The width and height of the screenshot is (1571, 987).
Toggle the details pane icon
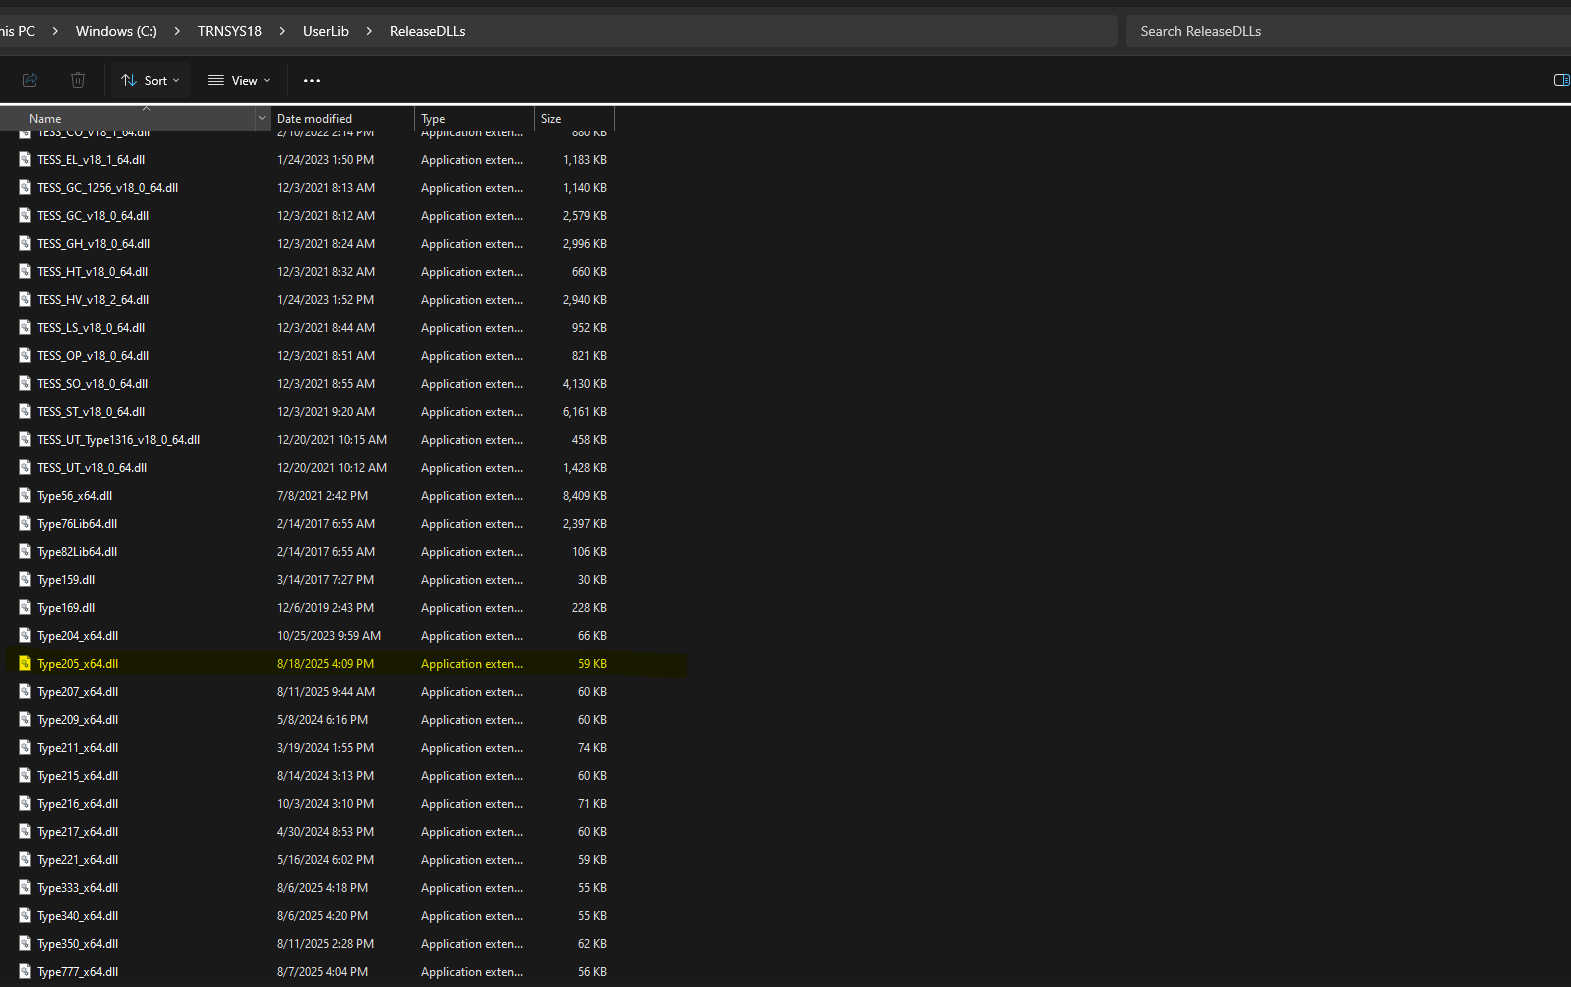coord(1560,80)
